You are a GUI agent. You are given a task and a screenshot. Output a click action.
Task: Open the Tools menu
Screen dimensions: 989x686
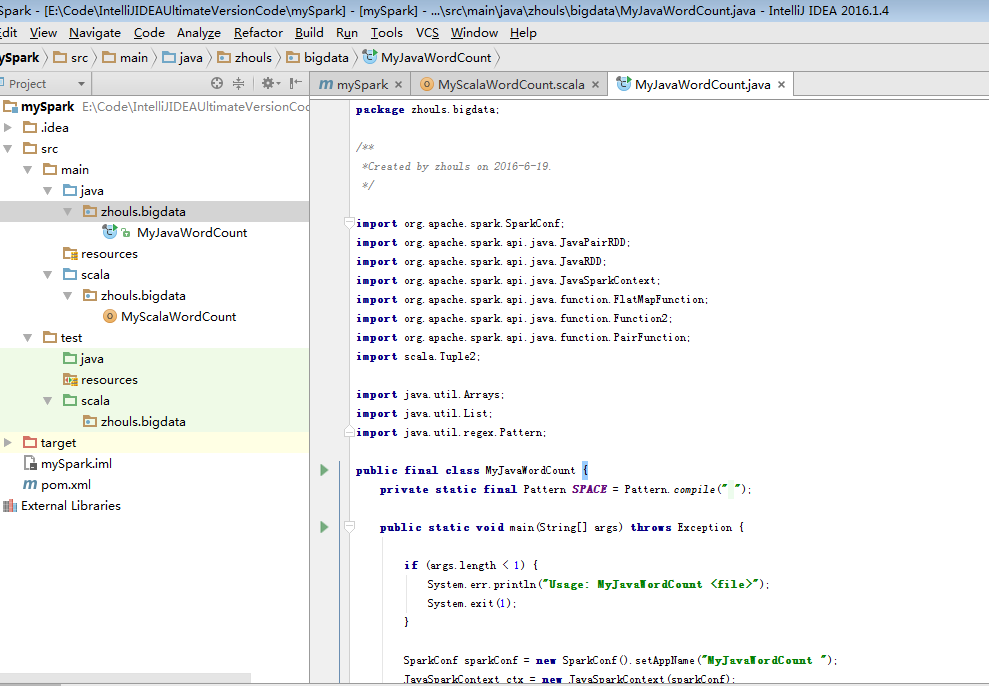point(387,33)
